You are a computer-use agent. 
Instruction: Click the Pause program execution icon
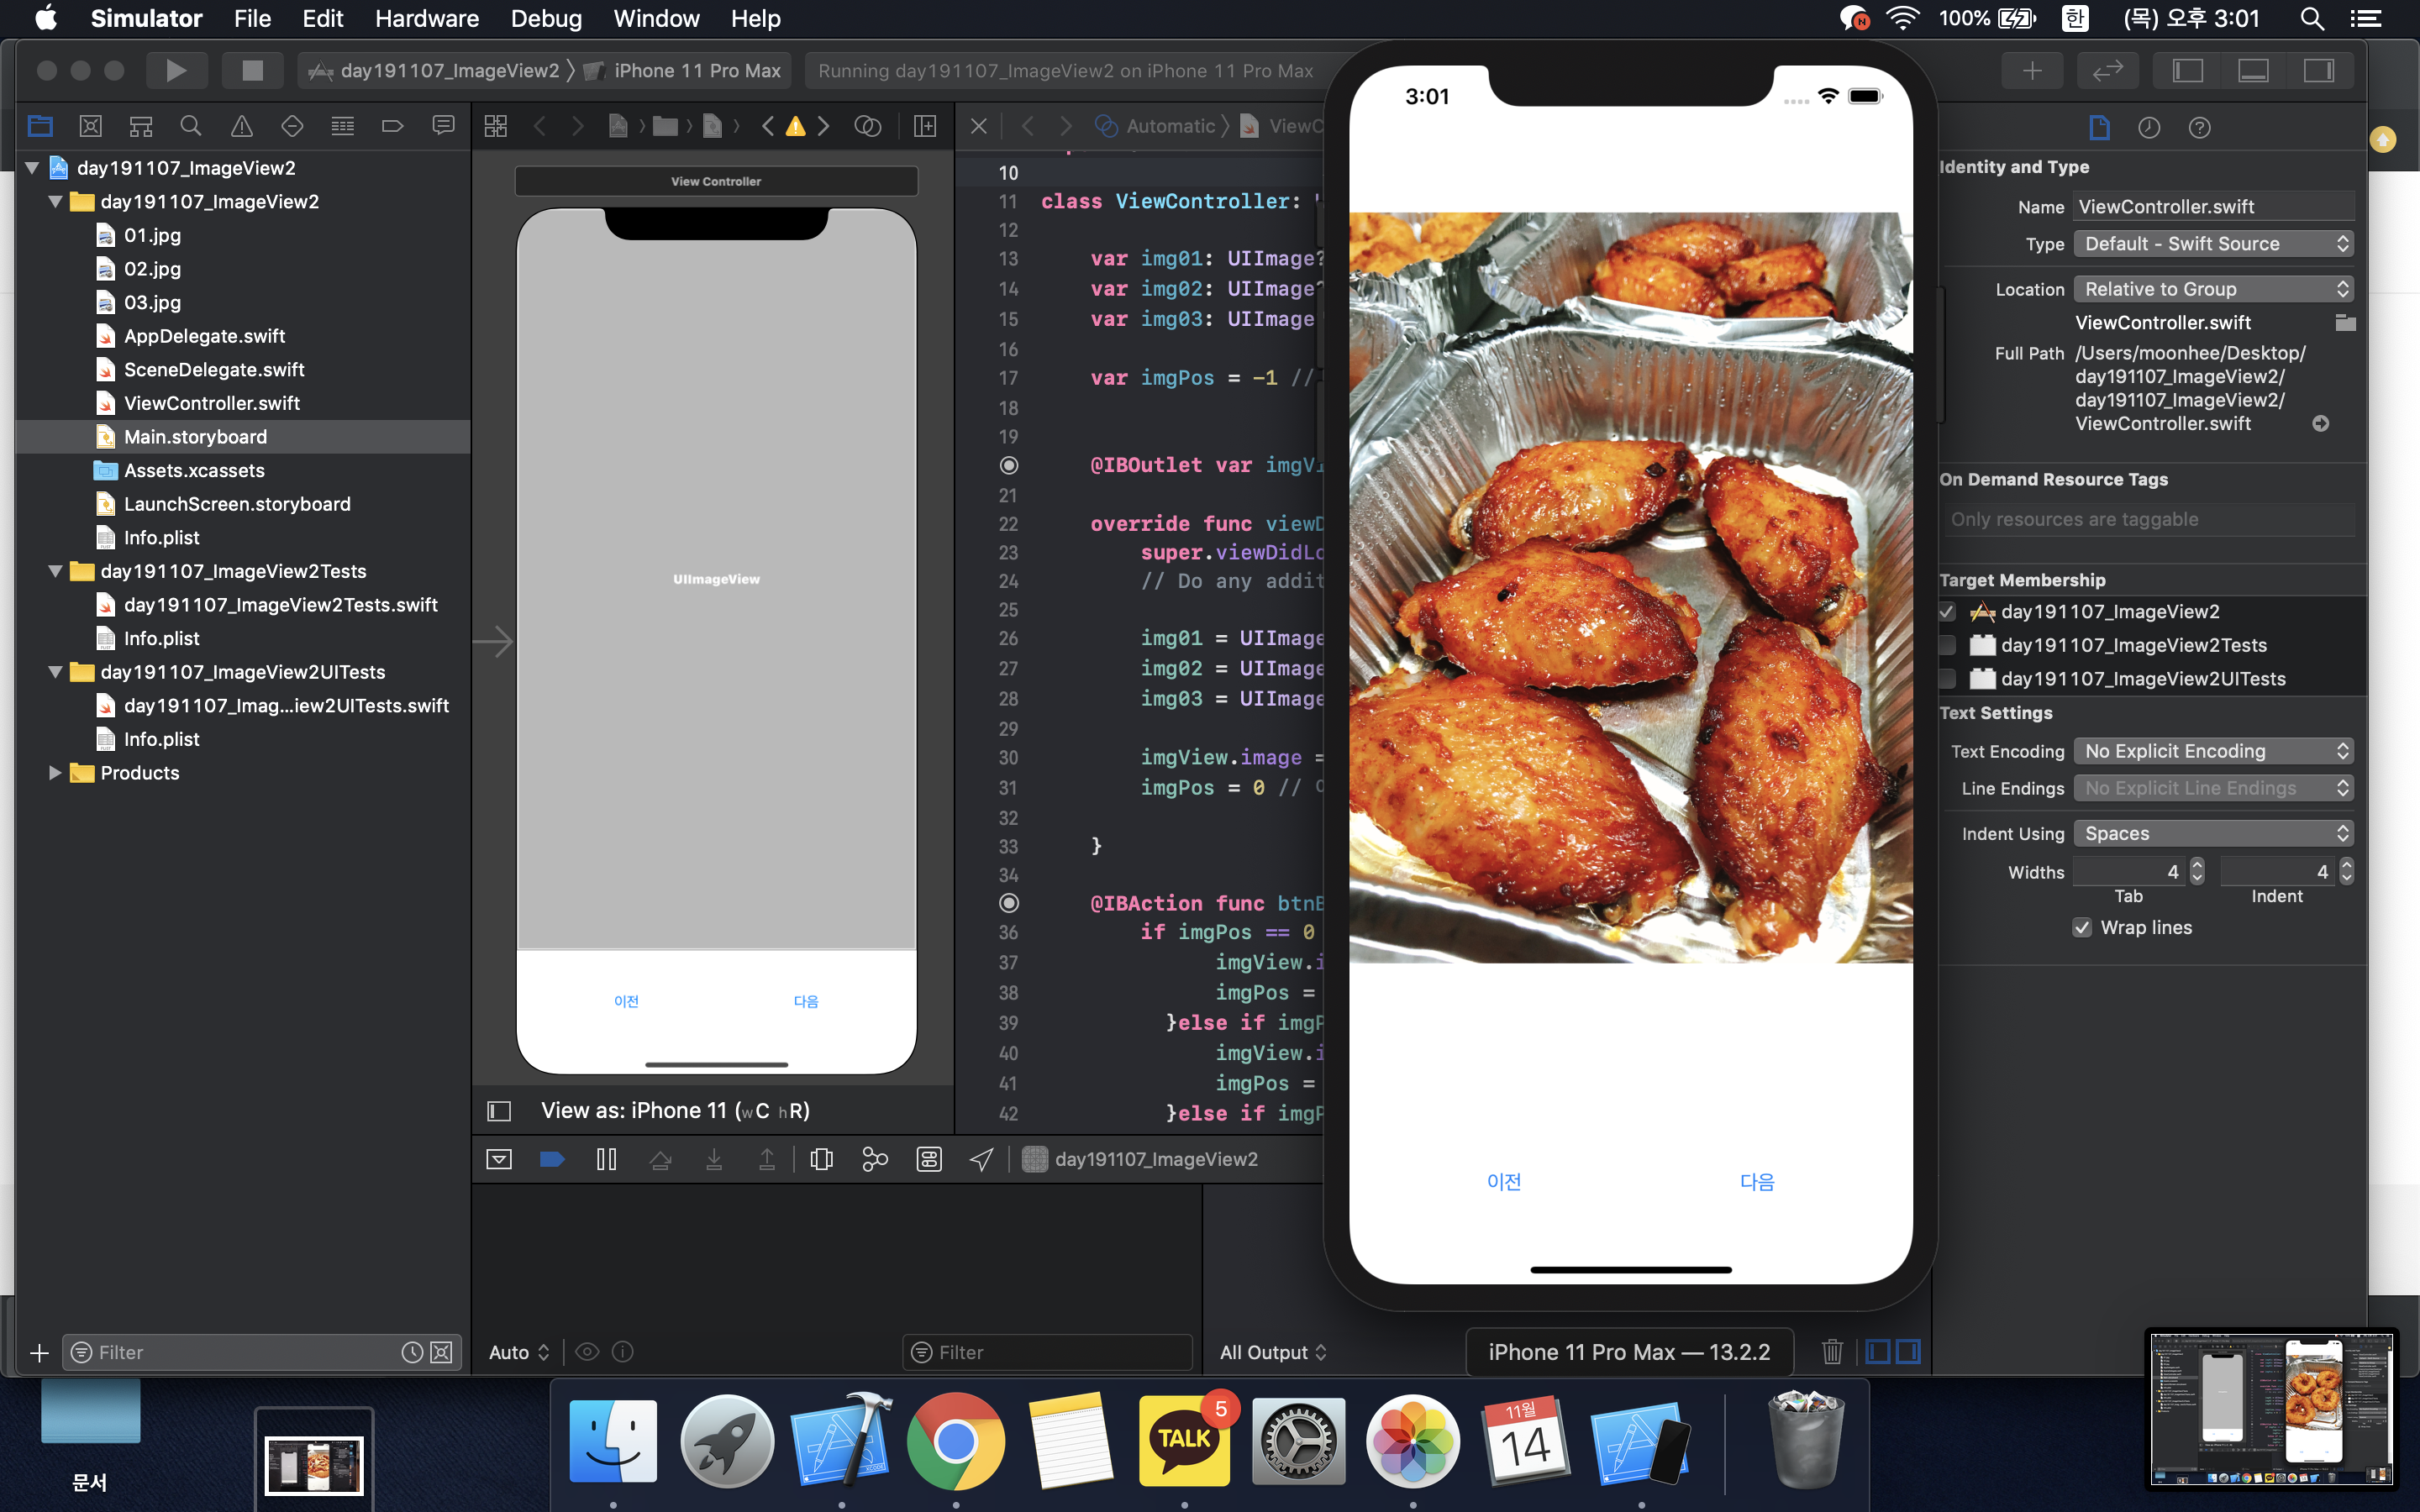(x=606, y=1159)
